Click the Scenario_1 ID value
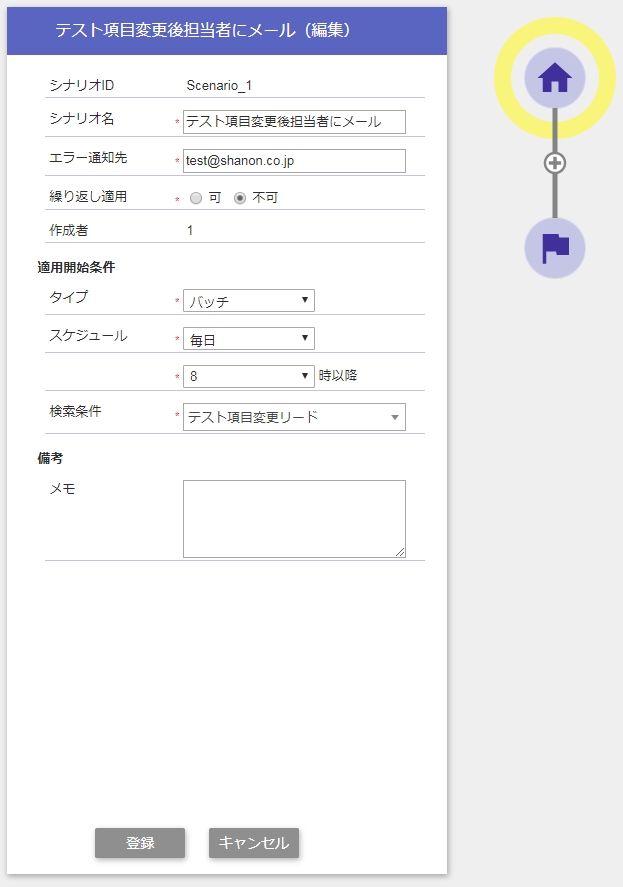 (x=219, y=85)
